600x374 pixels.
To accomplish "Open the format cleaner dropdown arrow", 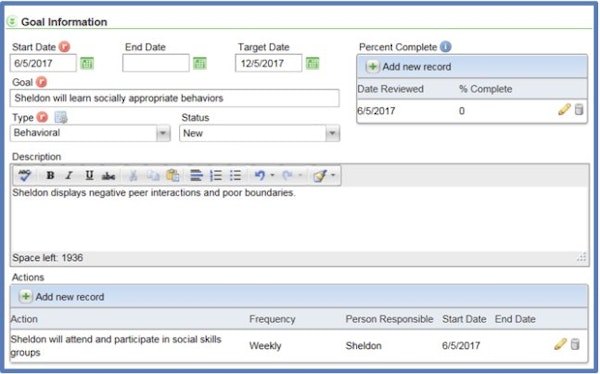I will [x=333, y=175].
